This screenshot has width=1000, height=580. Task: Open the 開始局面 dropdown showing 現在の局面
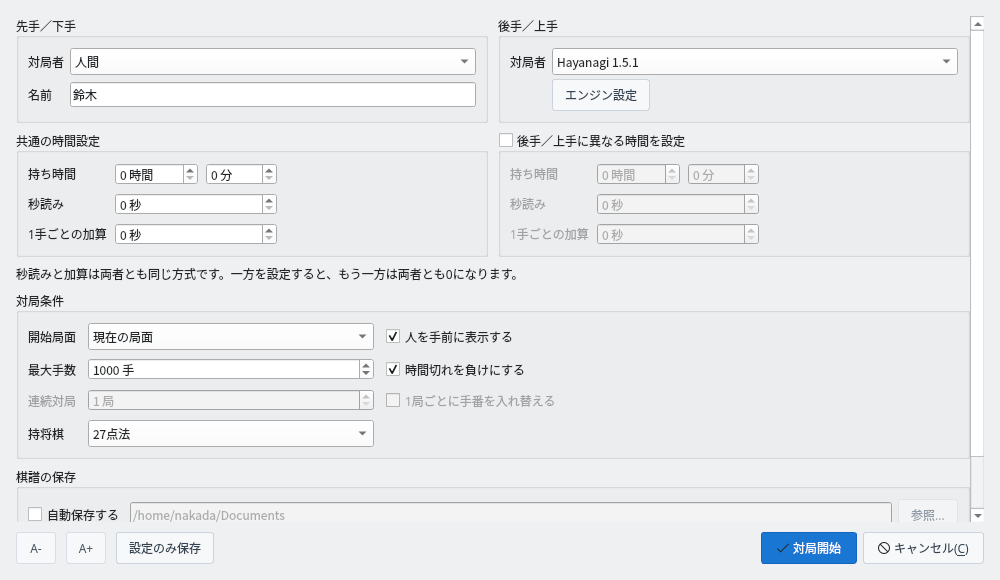(x=231, y=337)
